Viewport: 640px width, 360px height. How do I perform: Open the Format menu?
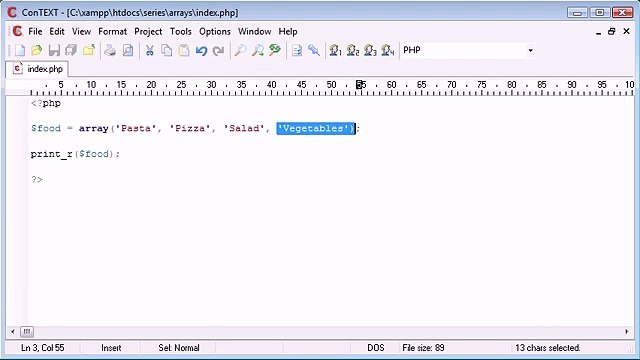point(113,31)
